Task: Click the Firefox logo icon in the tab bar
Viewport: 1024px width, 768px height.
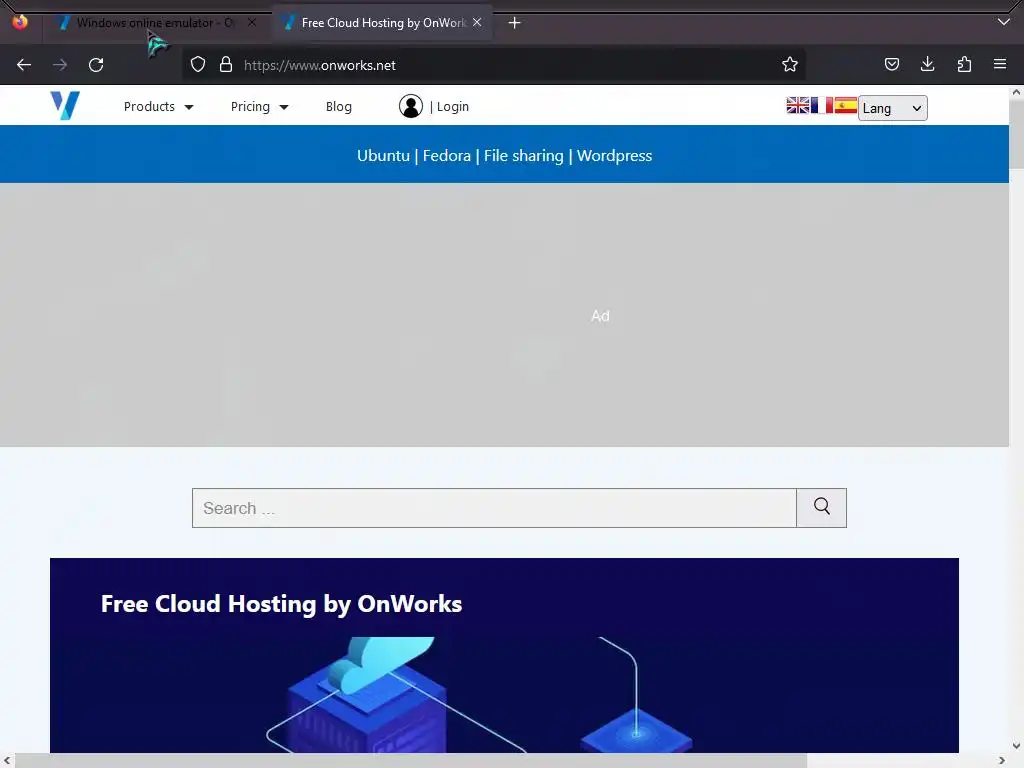Action: pyautogui.click(x=20, y=22)
